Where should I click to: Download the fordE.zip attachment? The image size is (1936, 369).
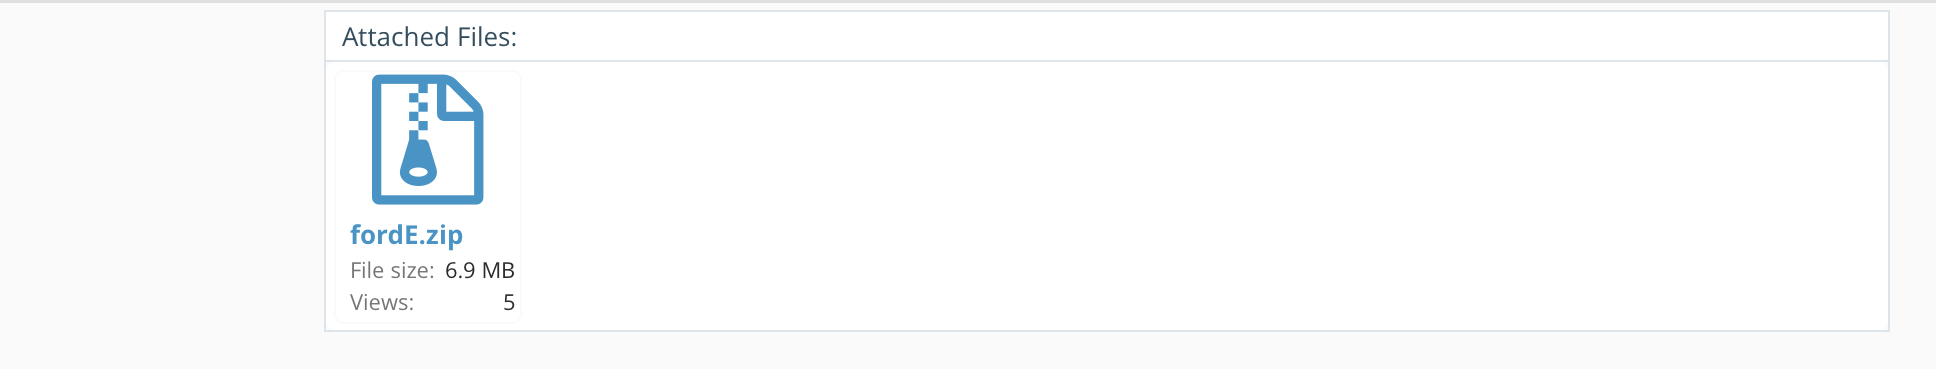click(x=406, y=235)
